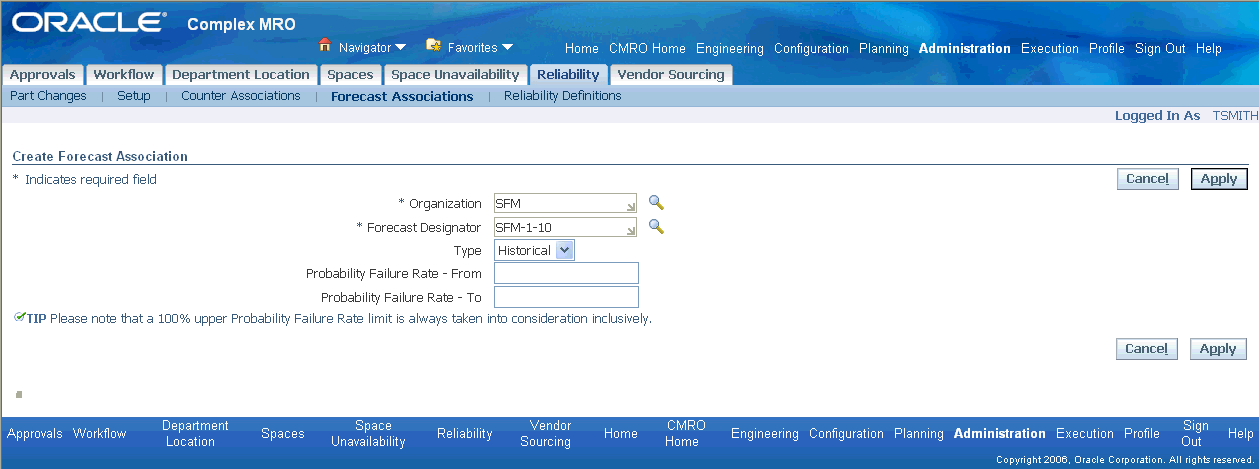
Task: Click Workflow in the footer bar
Action: tap(100, 434)
